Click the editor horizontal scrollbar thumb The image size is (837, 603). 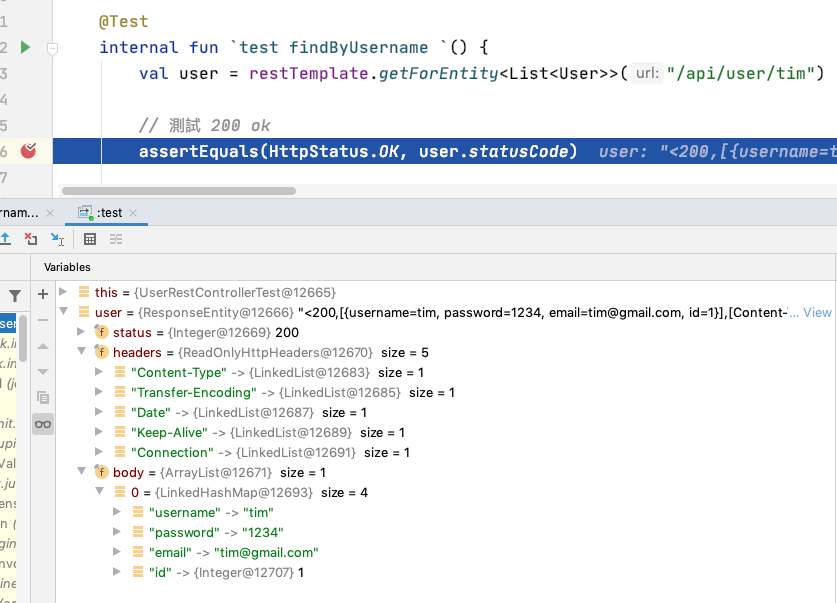point(179,191)
